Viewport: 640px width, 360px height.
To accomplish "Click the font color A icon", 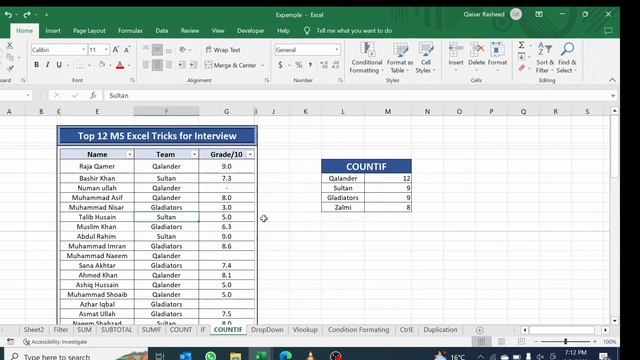I will [x=120, y=65].
